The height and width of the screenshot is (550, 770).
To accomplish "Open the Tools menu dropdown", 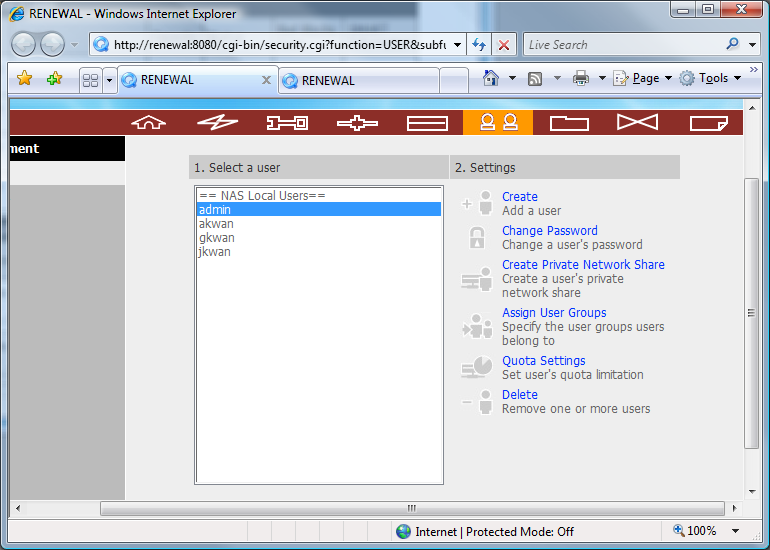I will click(x=713, y=78).
